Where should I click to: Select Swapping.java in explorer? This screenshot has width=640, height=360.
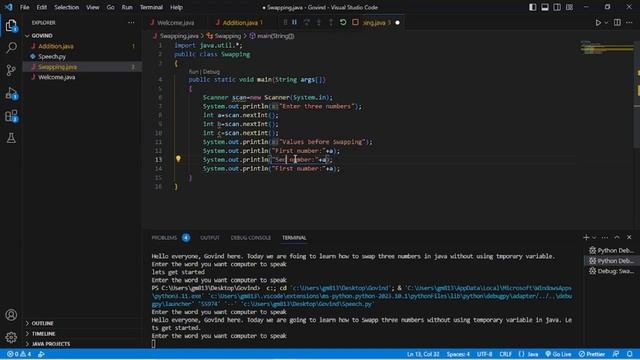click(57, 67)
